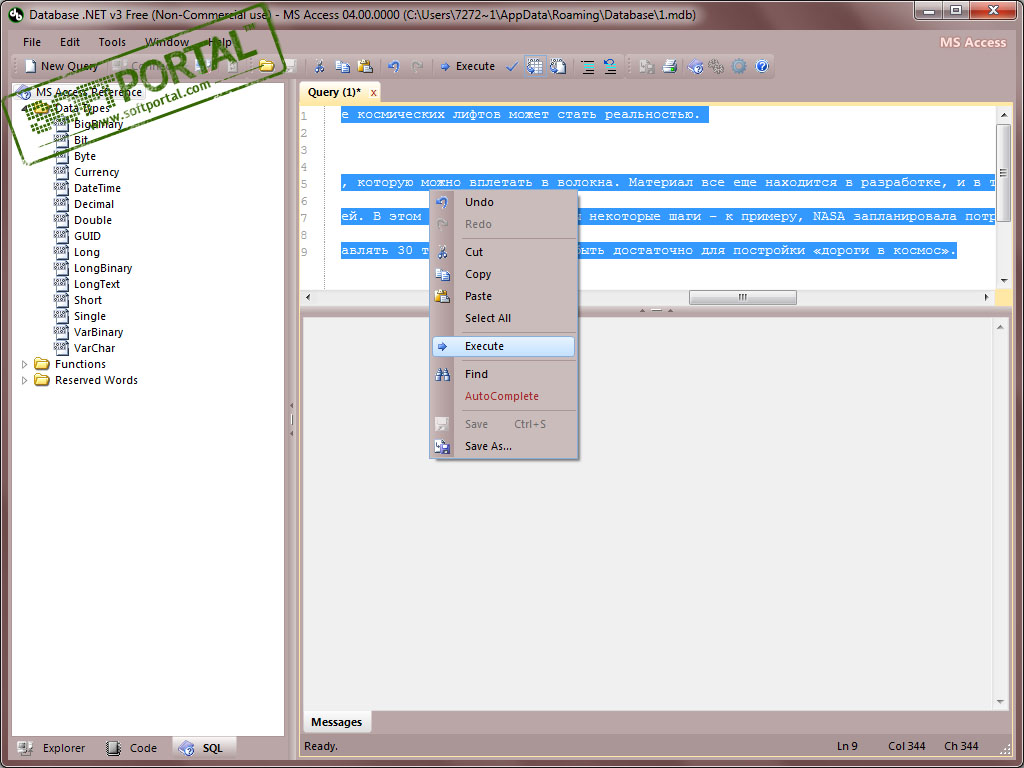
Task: Open the File menu
Action: [32, 42]
